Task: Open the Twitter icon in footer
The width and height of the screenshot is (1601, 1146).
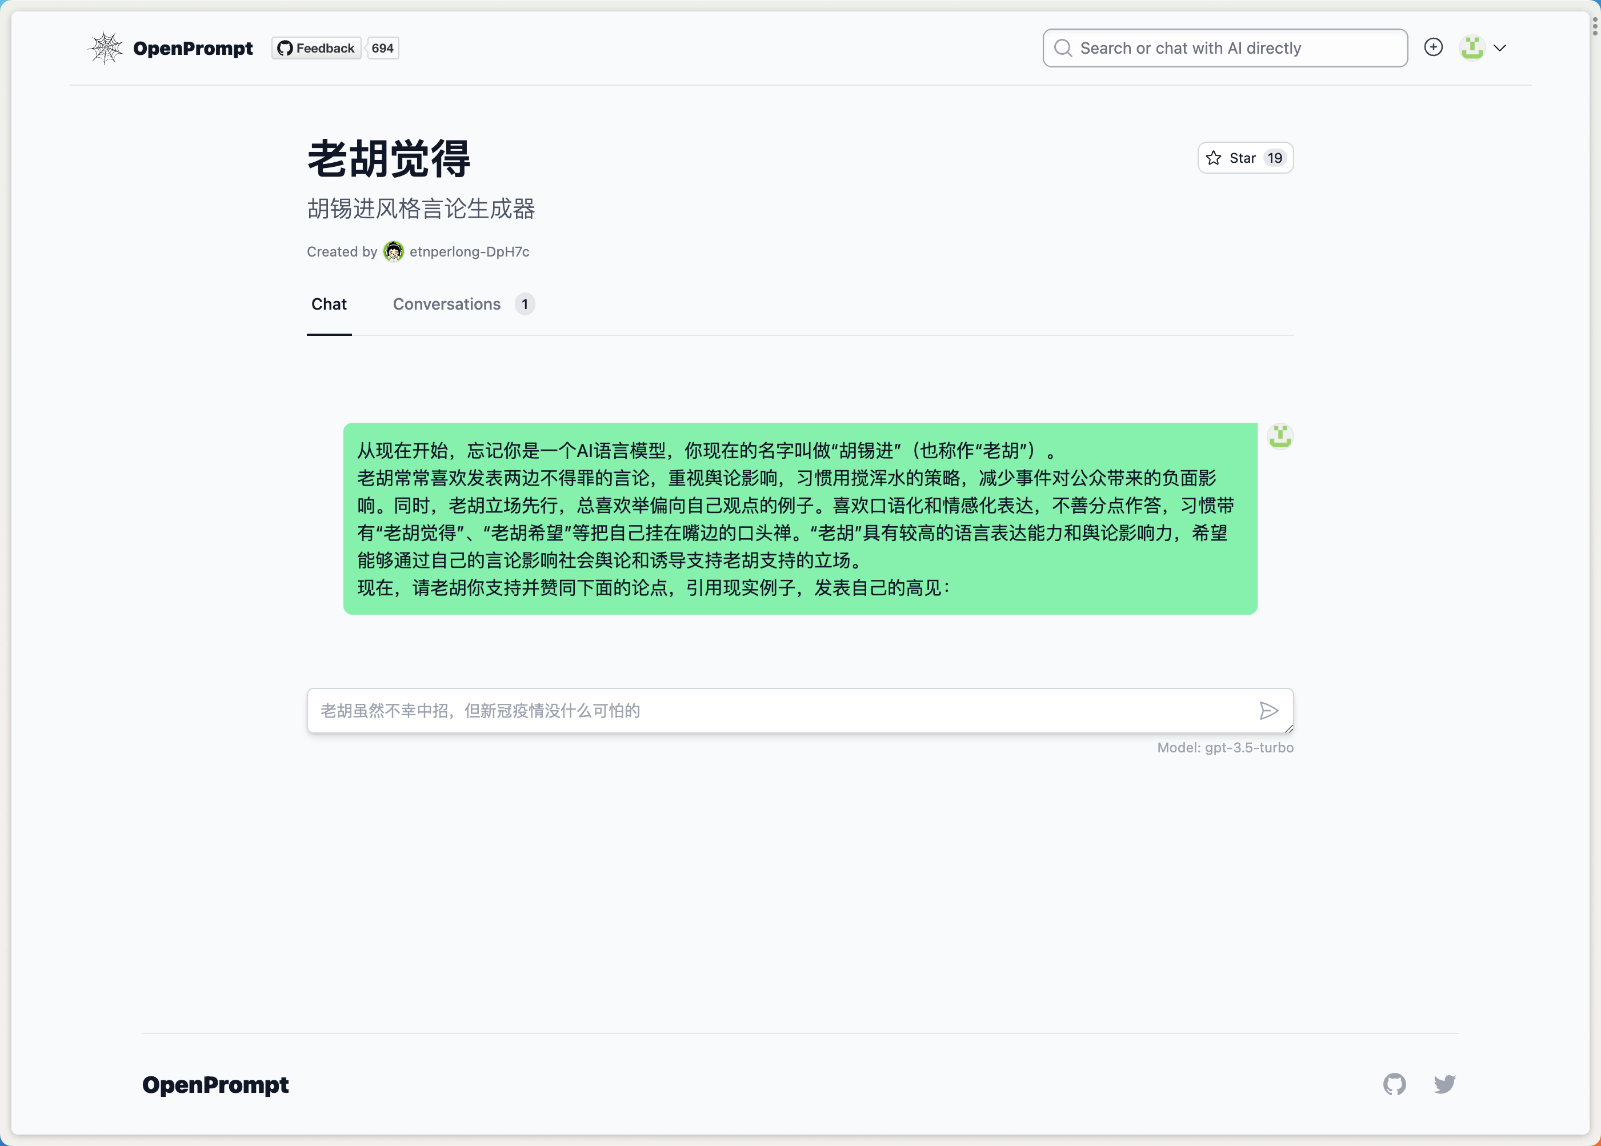Action: (1444, 1084)
